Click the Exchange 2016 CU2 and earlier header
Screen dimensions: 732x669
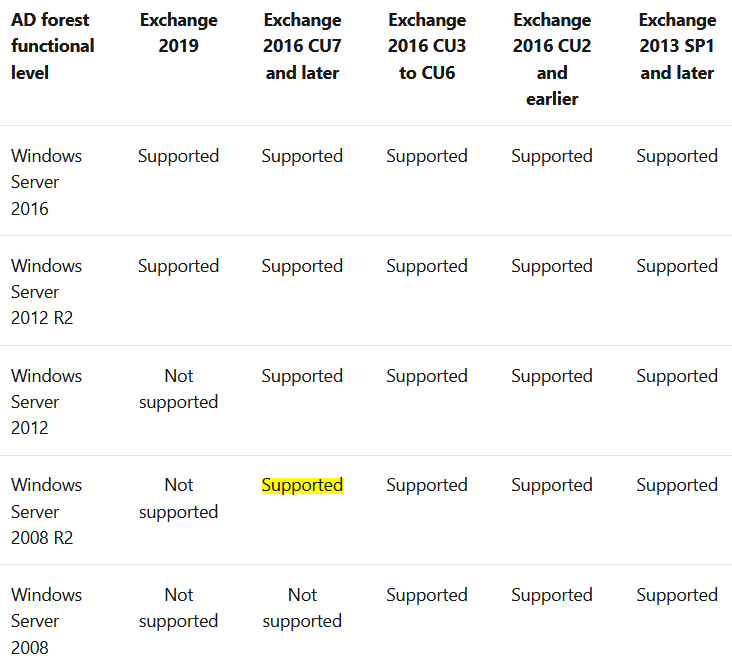coord(552,59)
